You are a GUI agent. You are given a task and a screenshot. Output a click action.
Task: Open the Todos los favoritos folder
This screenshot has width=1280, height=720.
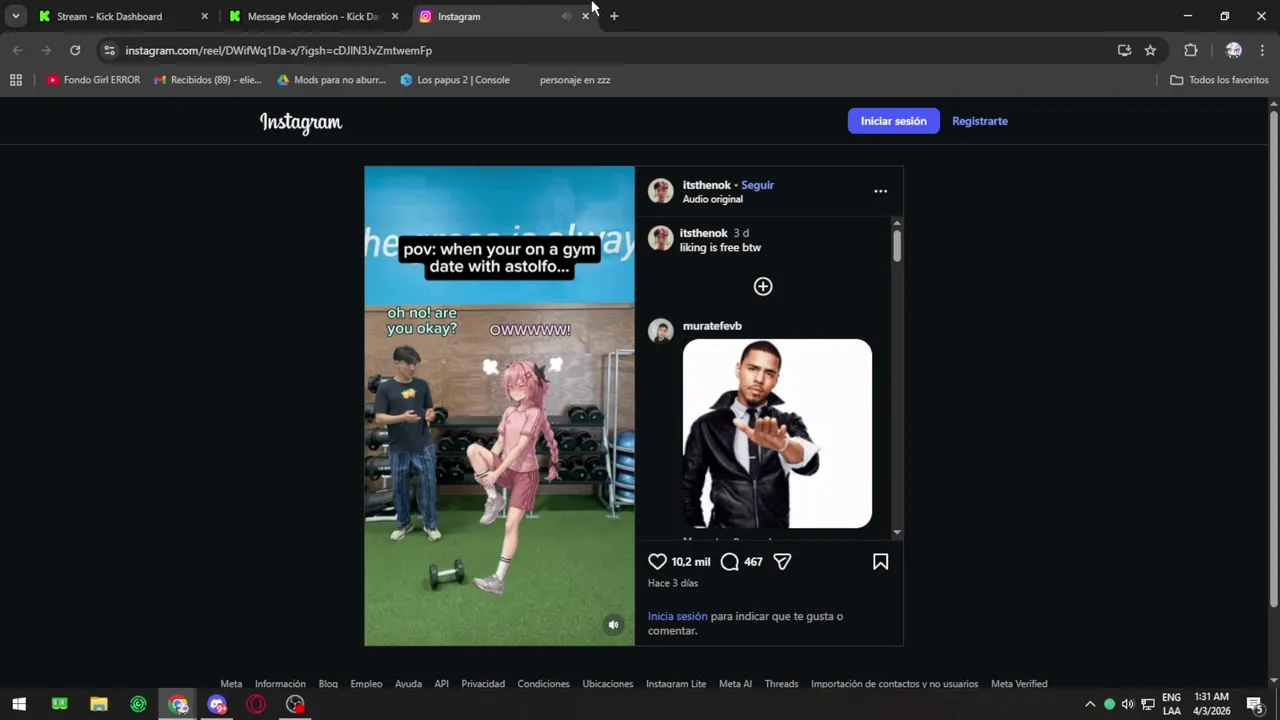click(1219, 80)
